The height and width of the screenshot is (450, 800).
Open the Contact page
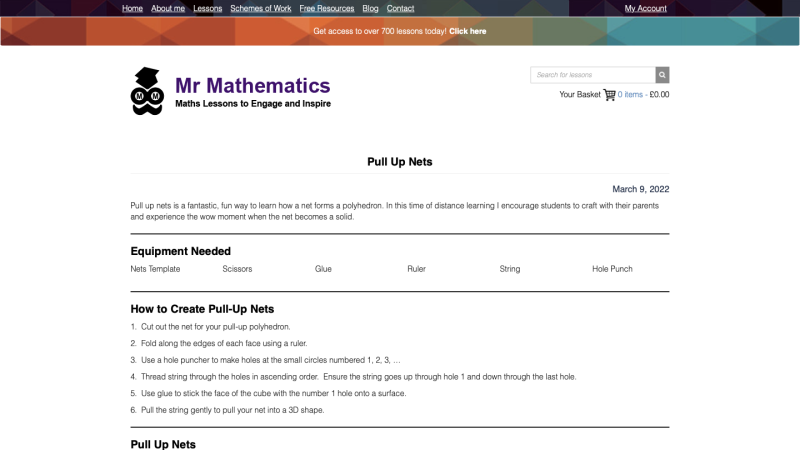tap(401, 8)
